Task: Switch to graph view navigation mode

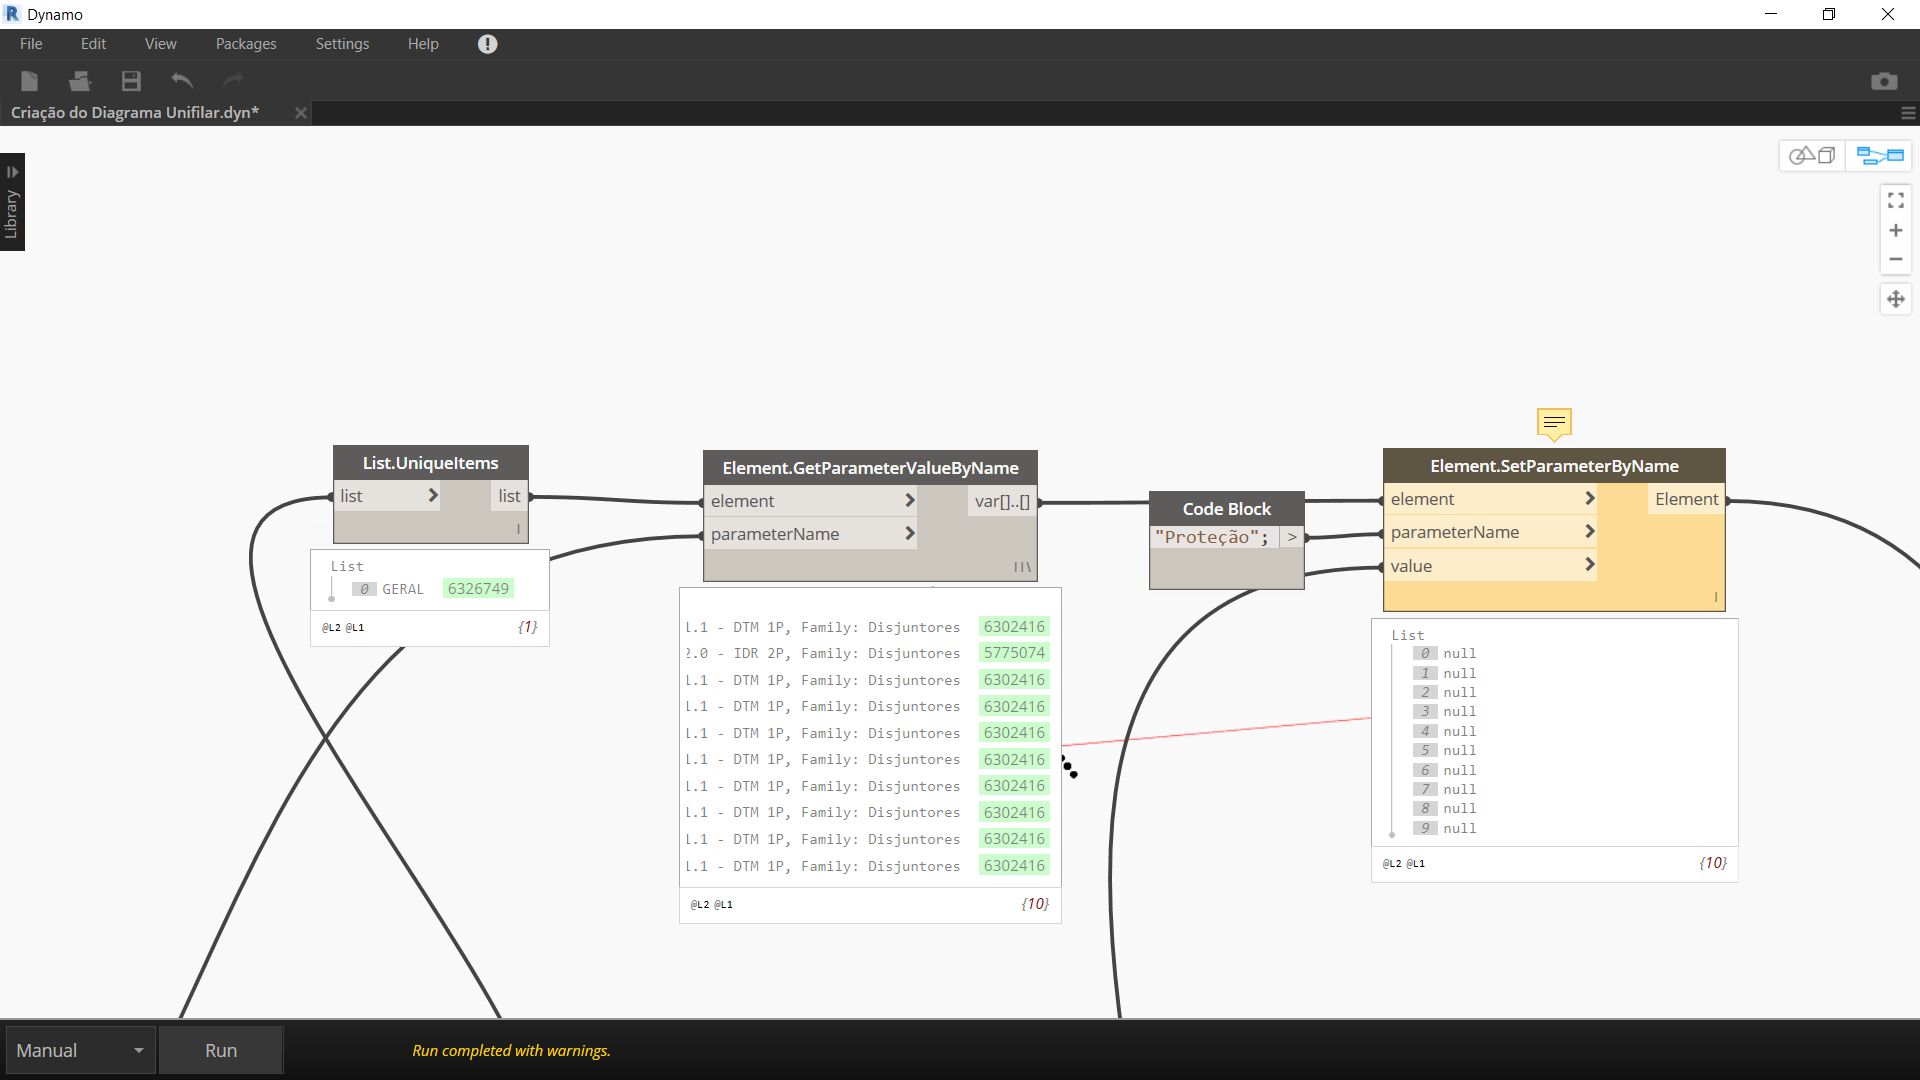Action: tap(1879, 155)
